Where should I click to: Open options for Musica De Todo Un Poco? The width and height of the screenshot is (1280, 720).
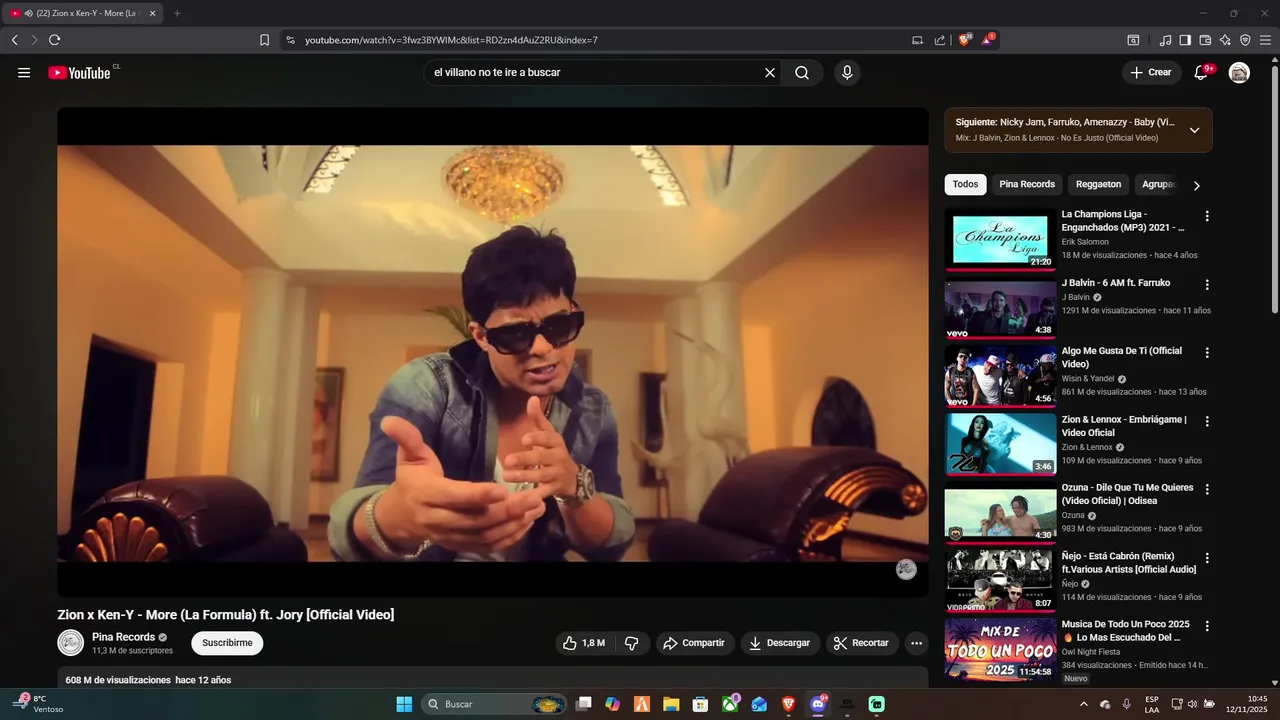pyautogui.click(x=1207, y=626)
